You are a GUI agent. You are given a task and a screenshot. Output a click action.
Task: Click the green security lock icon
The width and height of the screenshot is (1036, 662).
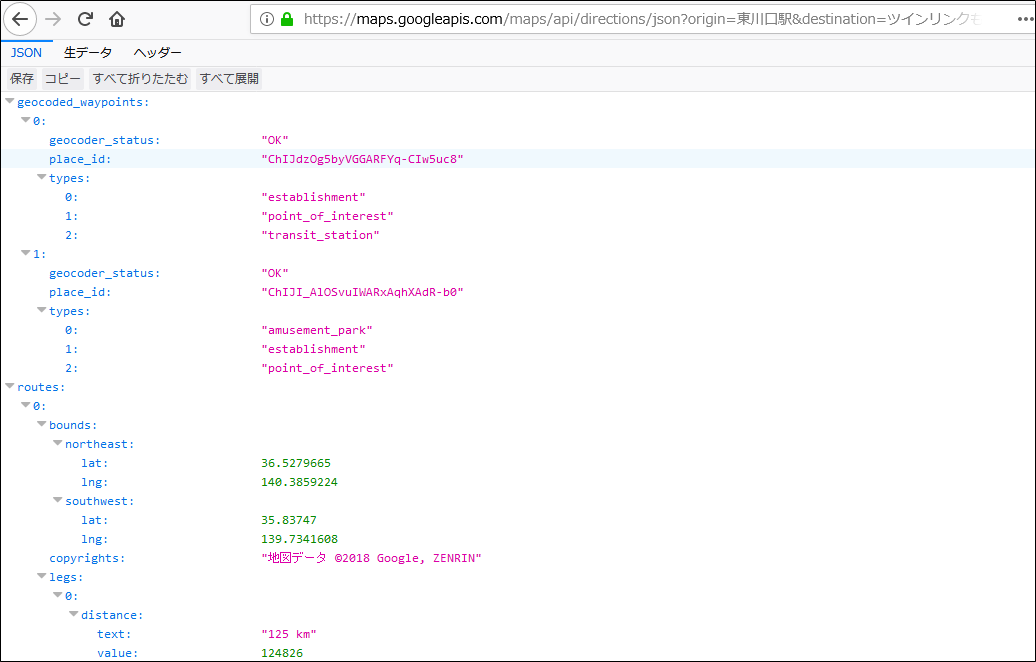[286, 18]
